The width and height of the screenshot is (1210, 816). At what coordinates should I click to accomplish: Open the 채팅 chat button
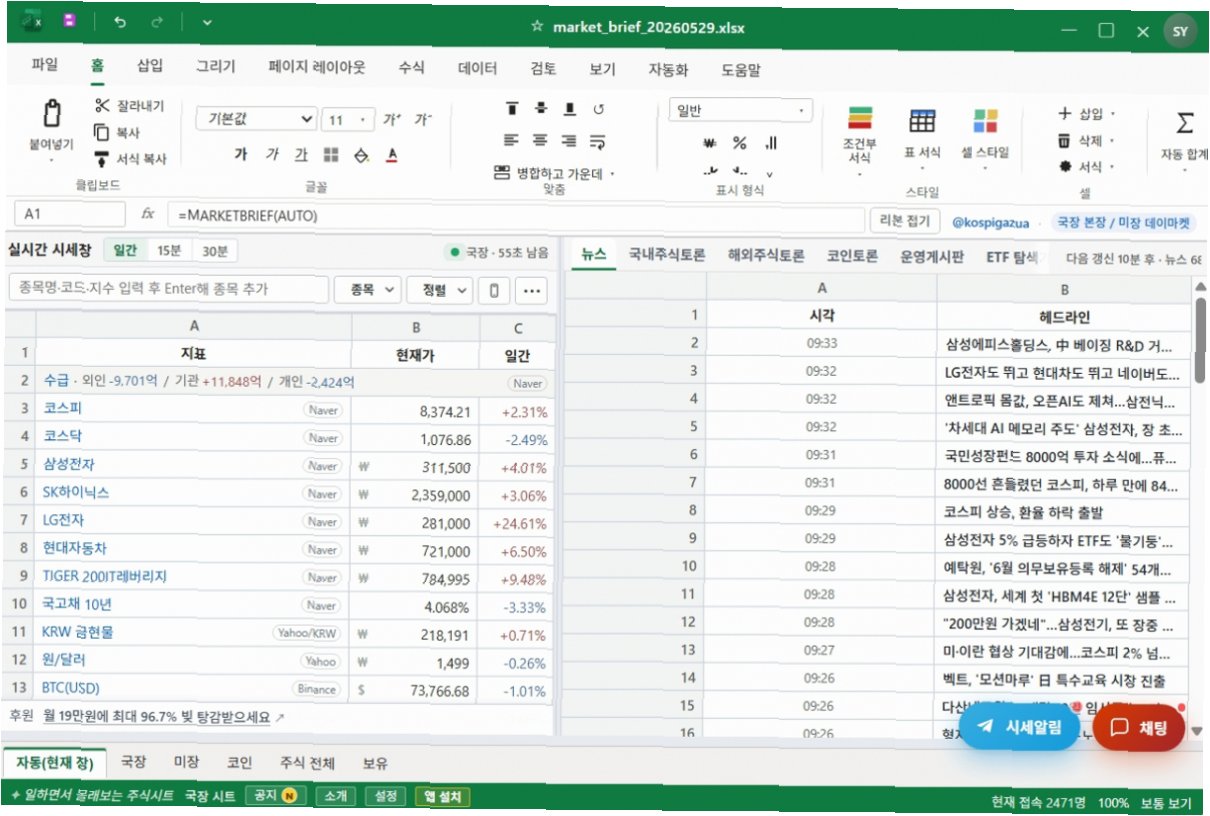click(x=1139, y=727)
